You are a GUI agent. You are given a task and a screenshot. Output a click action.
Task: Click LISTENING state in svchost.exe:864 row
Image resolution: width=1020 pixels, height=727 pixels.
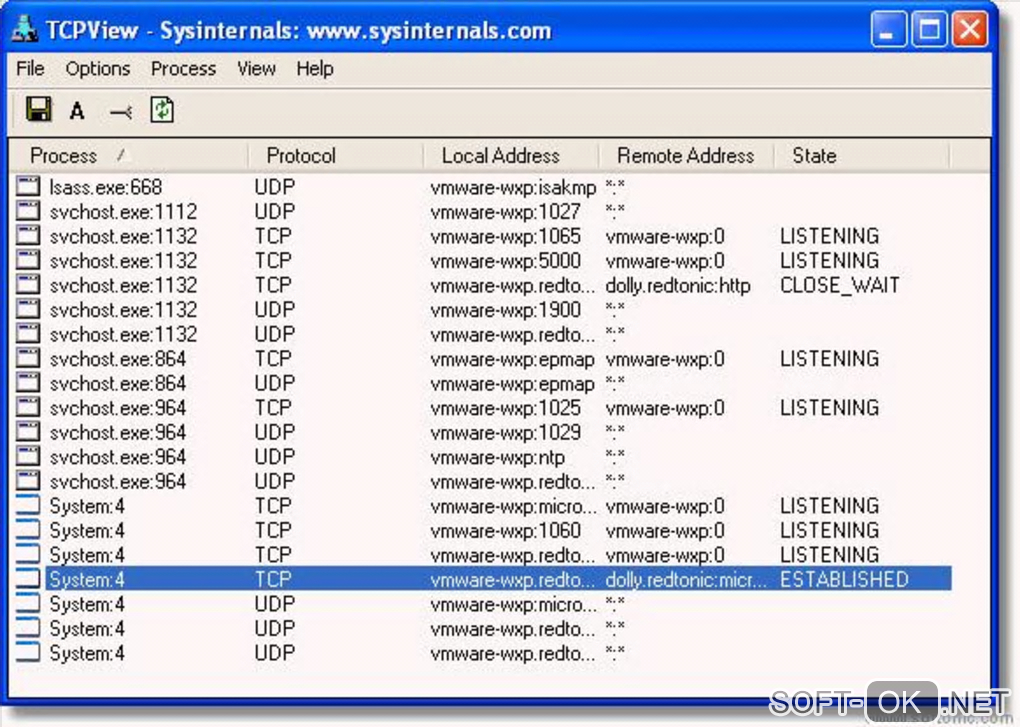829,358
